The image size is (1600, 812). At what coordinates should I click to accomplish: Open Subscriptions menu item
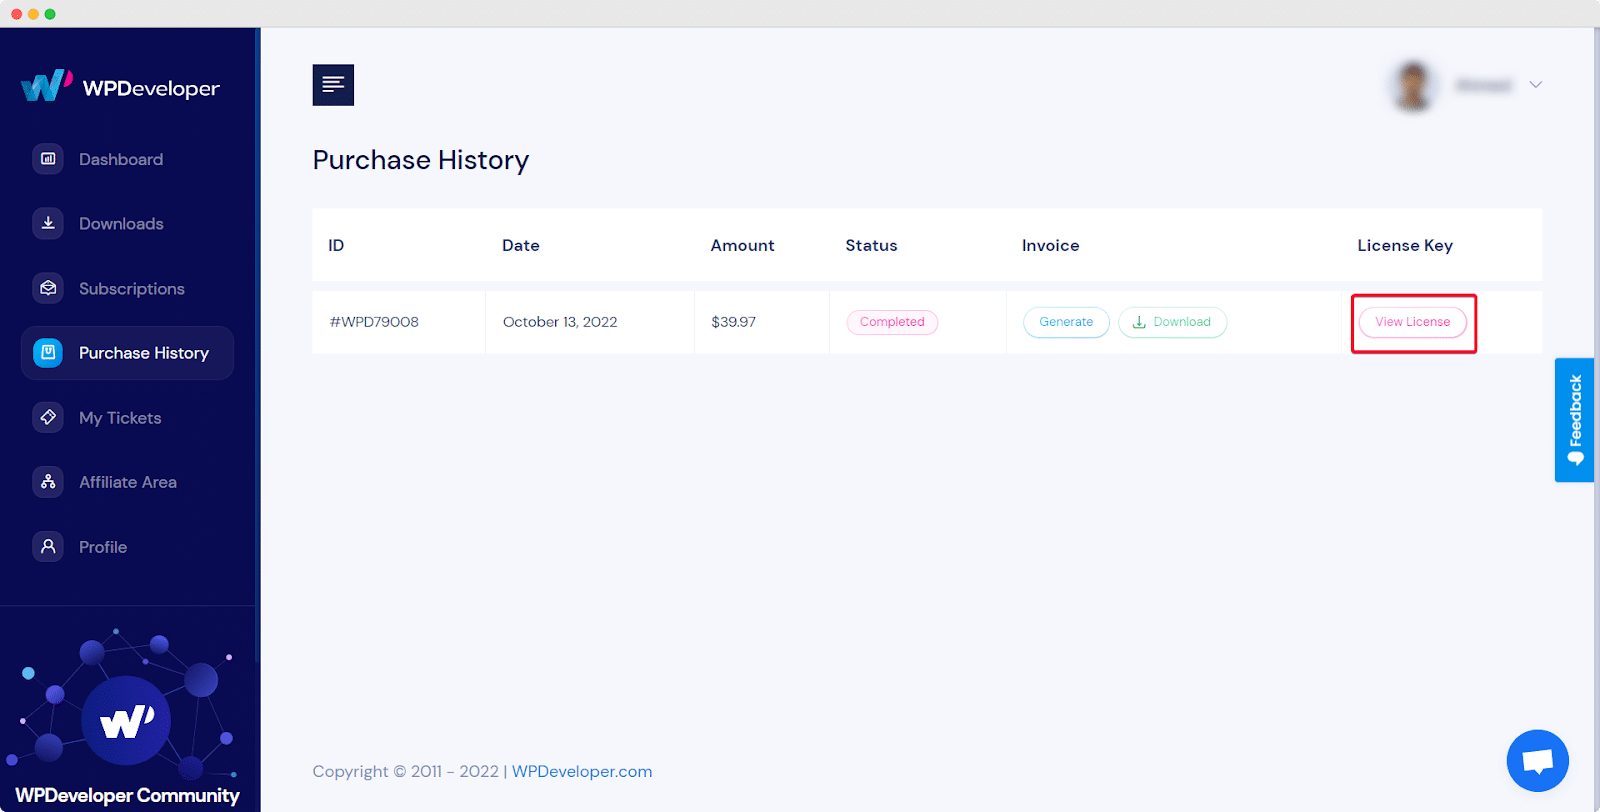(132, 289)
